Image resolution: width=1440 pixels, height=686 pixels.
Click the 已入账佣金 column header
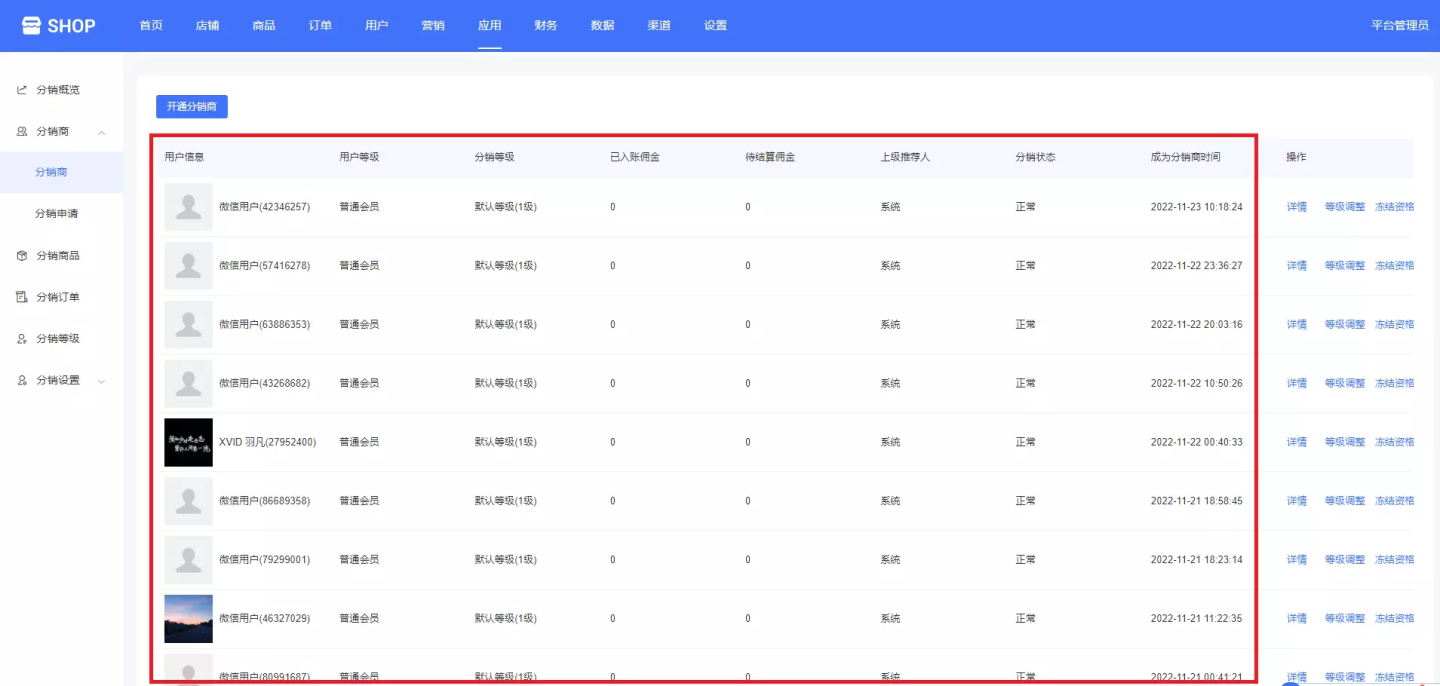click(635, 158)
